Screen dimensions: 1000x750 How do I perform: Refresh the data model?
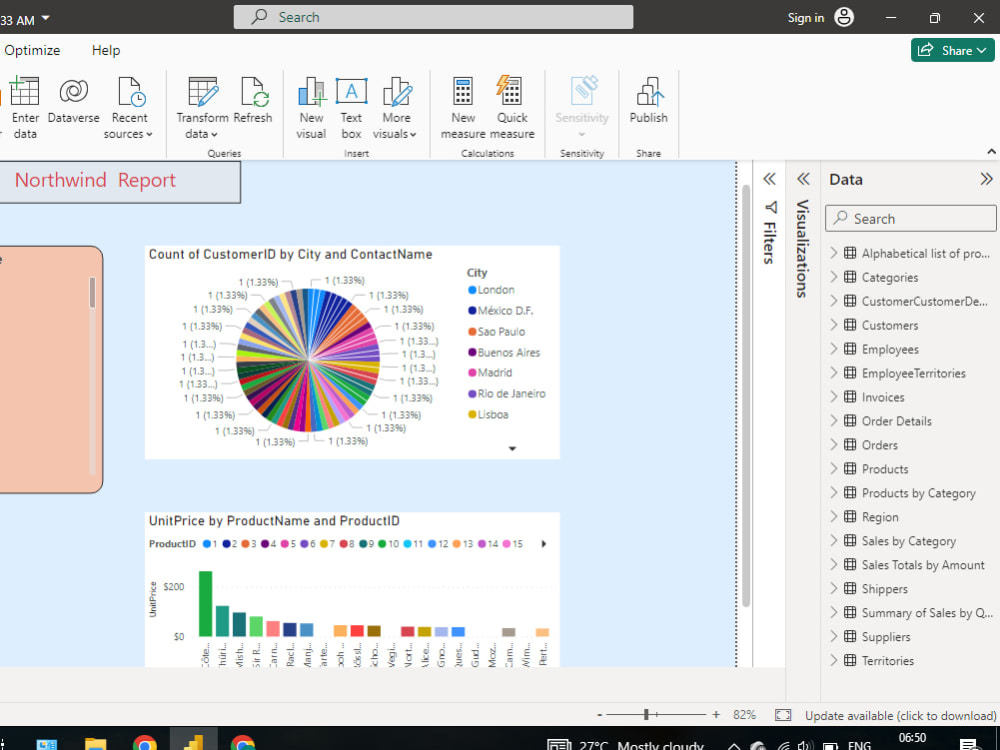coord(253,101)
